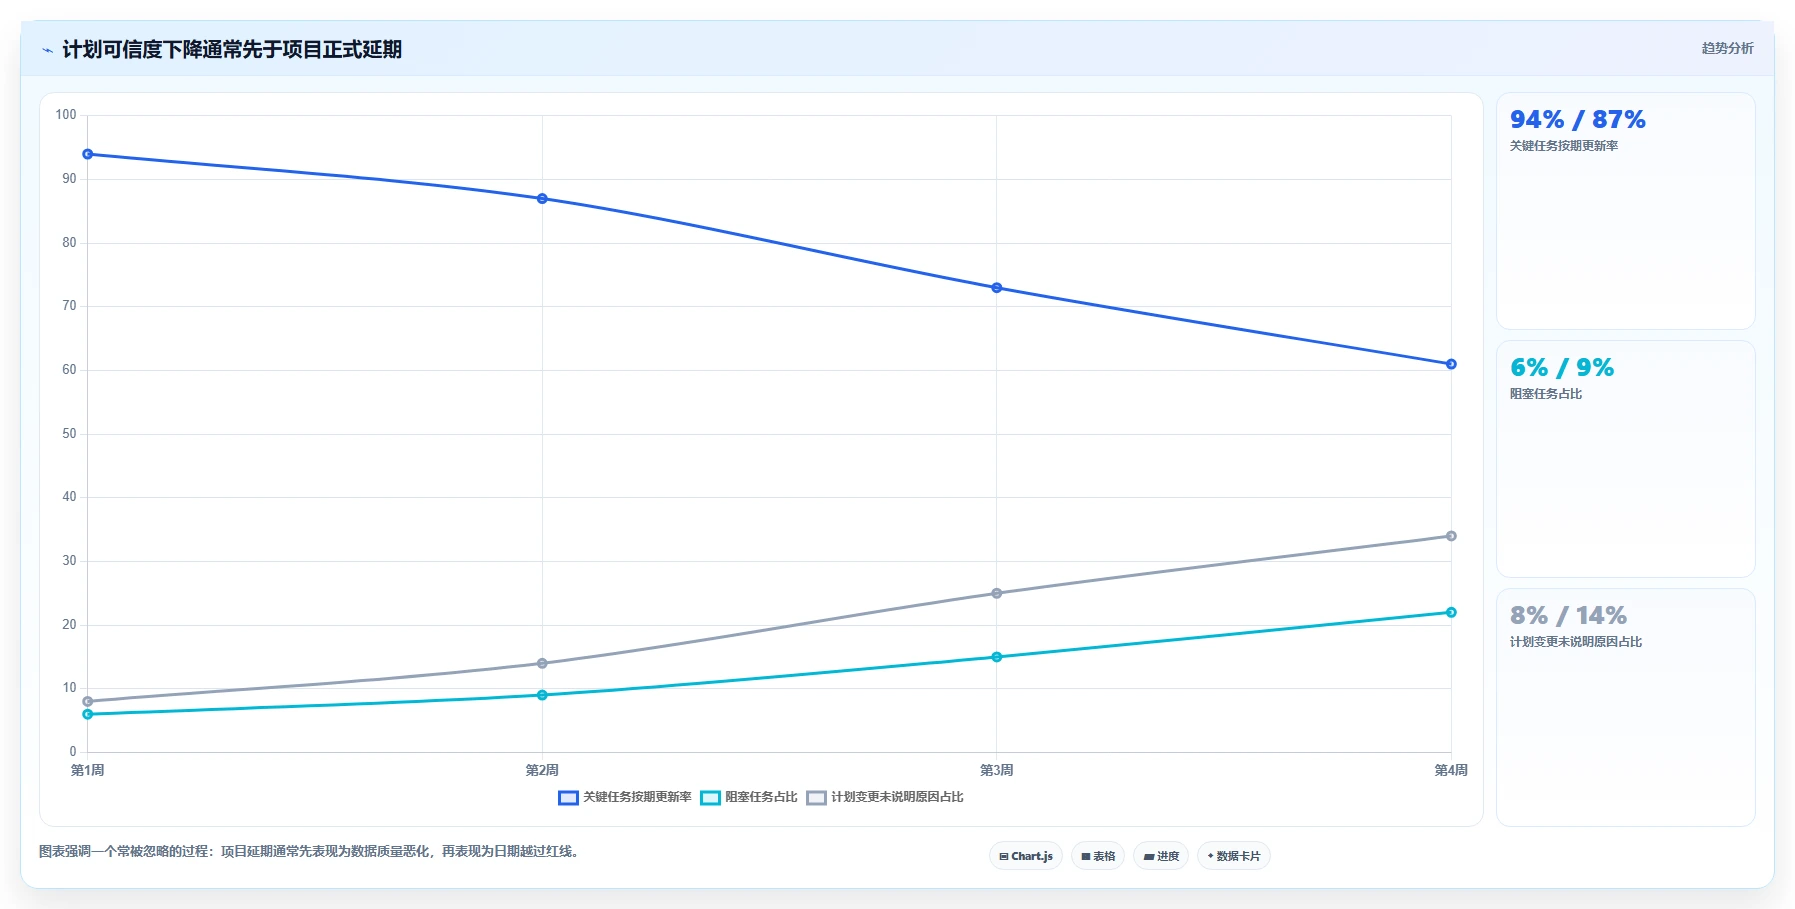Click the chart title 计划可信度下降通常先于项目正式延期
1795x909 pixels.
(232, 49)
